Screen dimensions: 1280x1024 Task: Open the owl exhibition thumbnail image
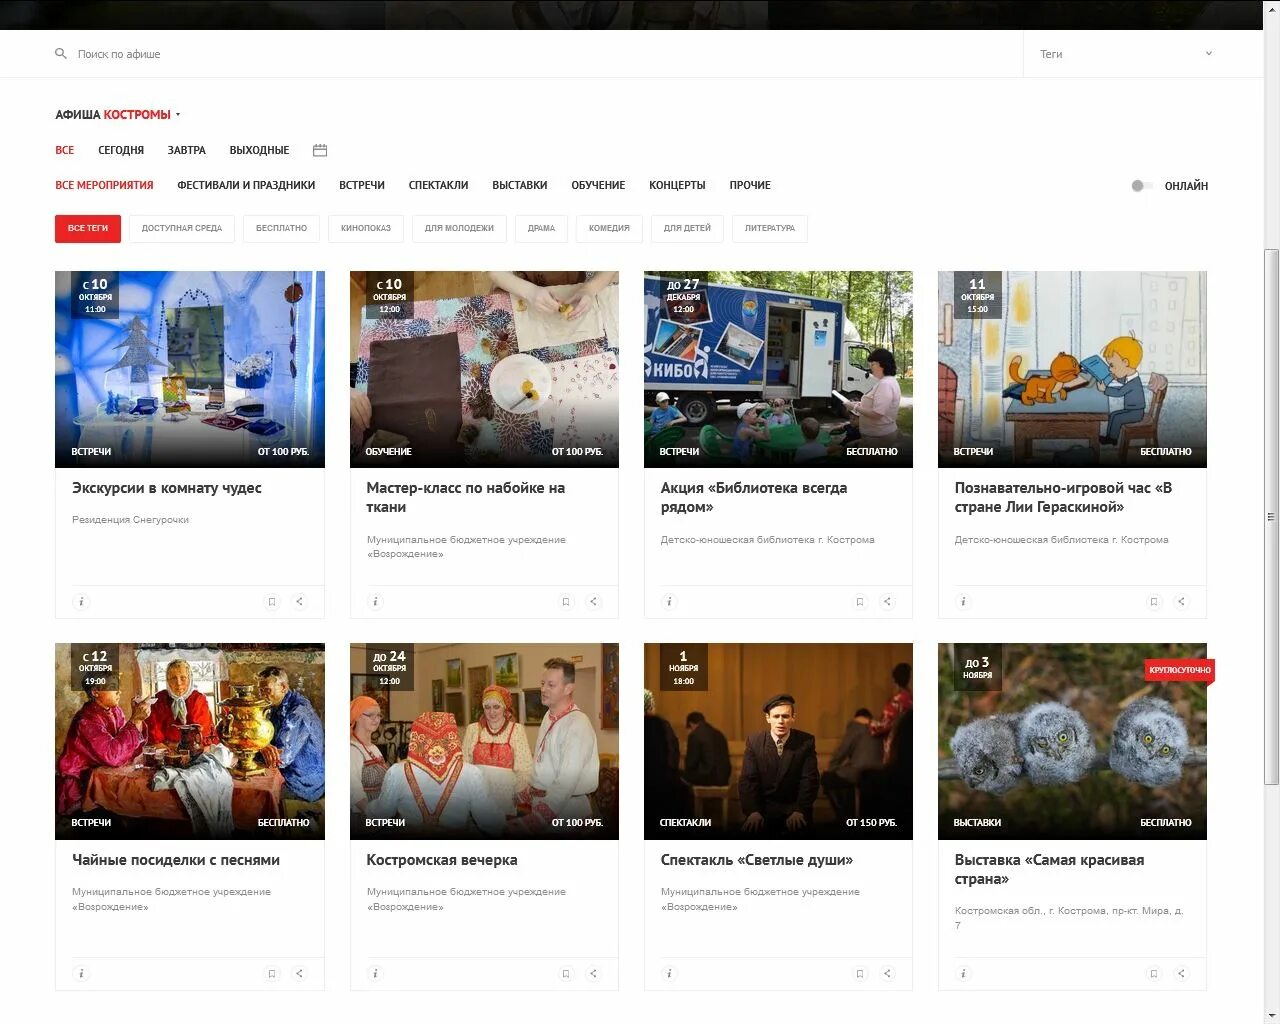[x=1072, y=741]
